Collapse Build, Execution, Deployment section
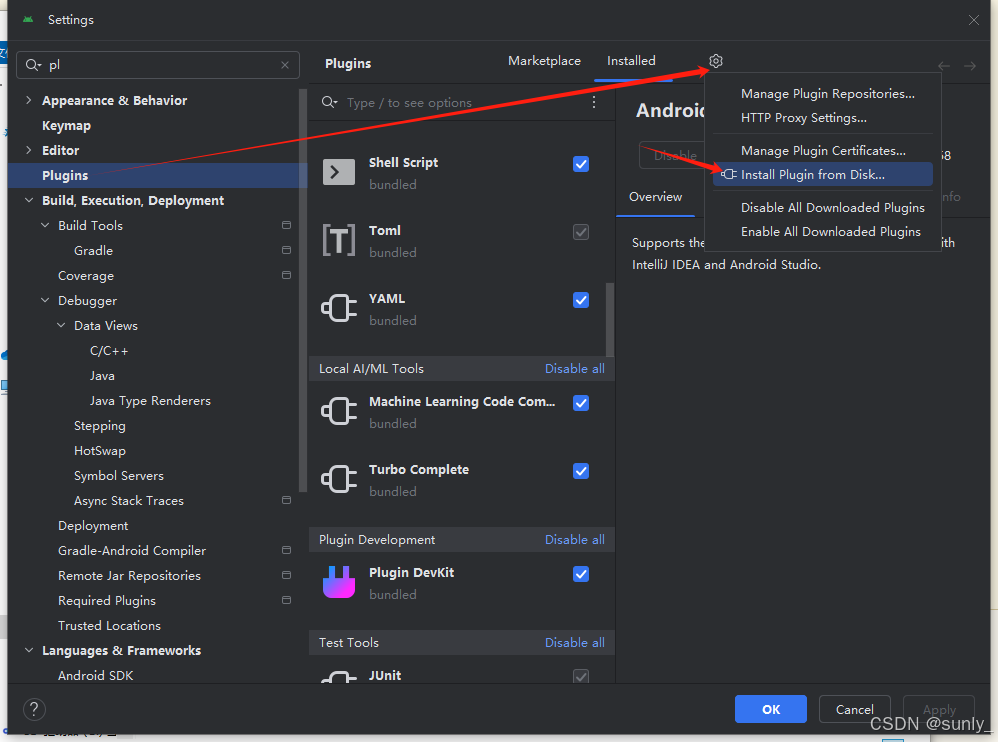998x742 pixels. pos(29,200)
